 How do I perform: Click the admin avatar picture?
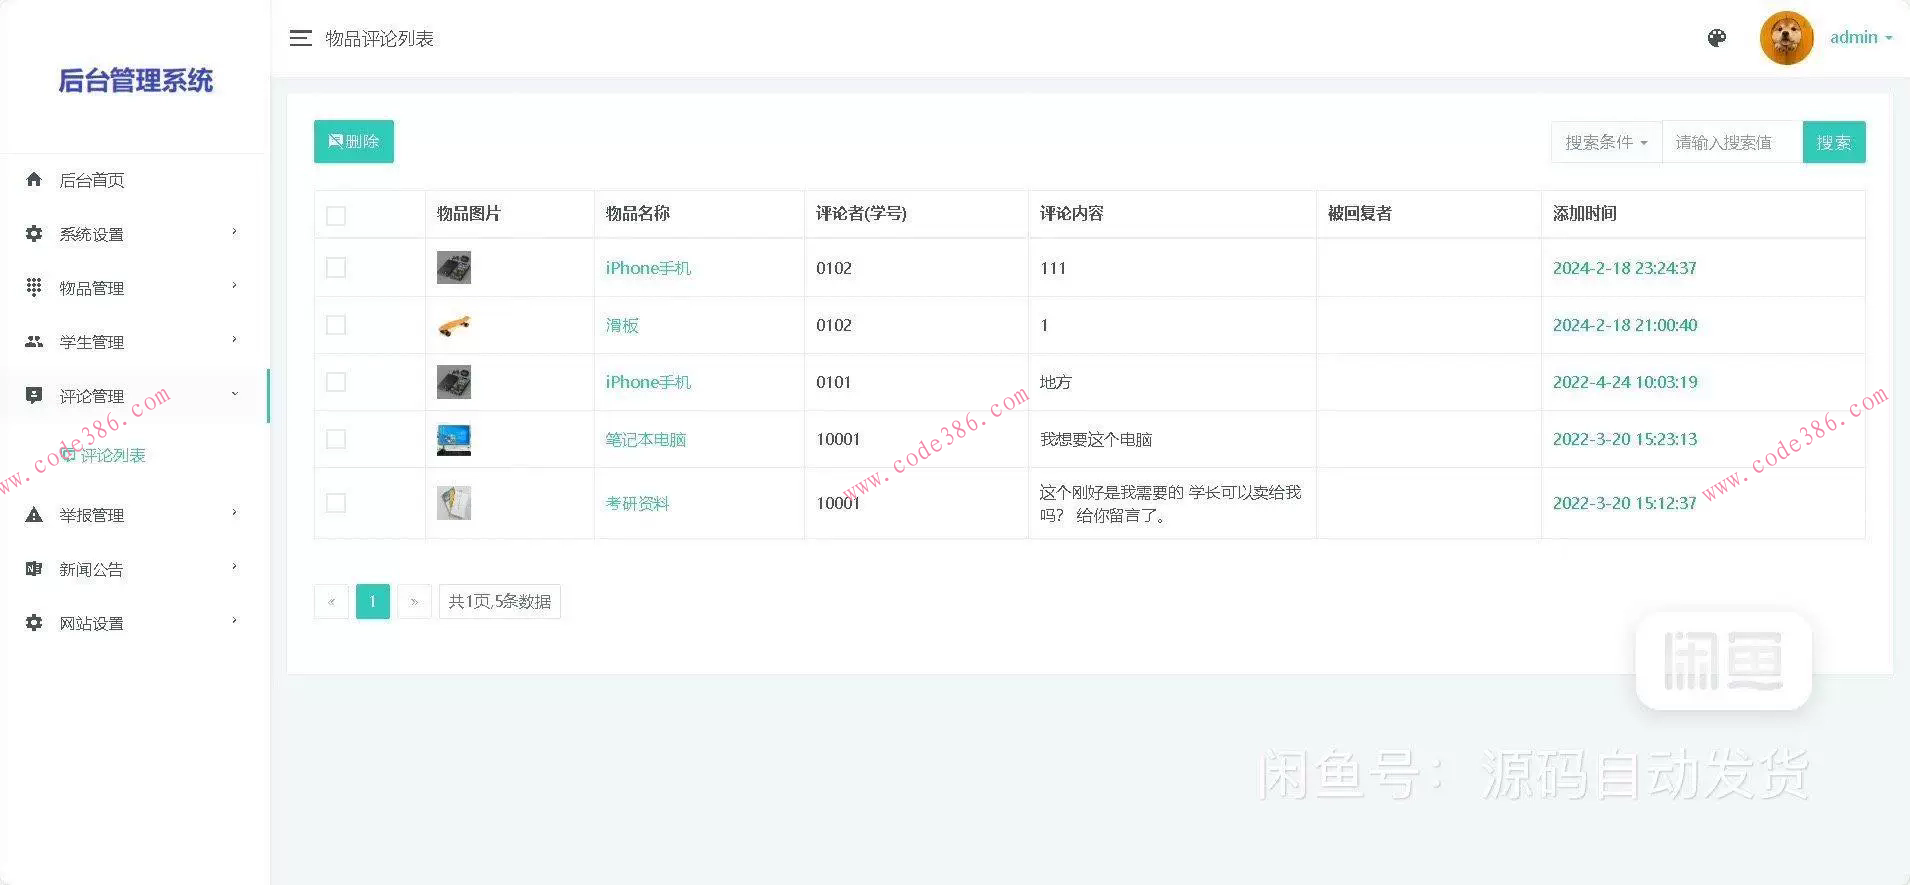1786,38
